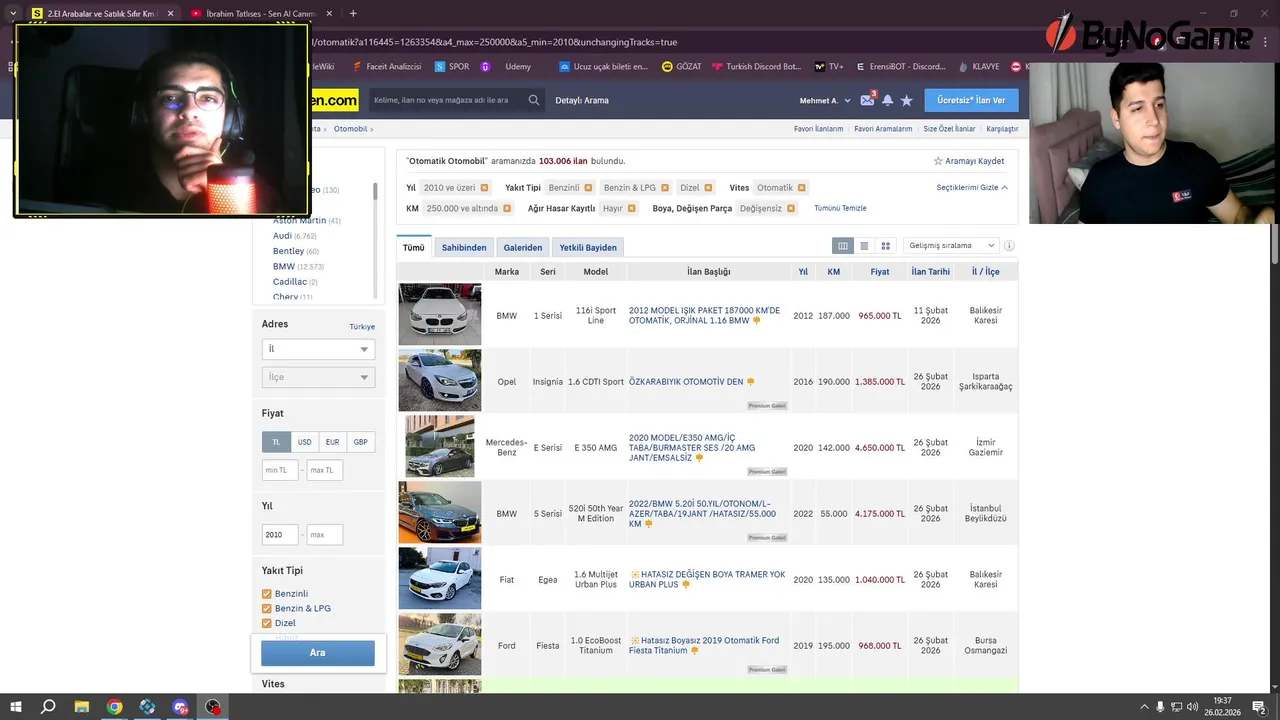Select EUR price currency
This screenshot has width=1280, height=720.
point(332,442)
